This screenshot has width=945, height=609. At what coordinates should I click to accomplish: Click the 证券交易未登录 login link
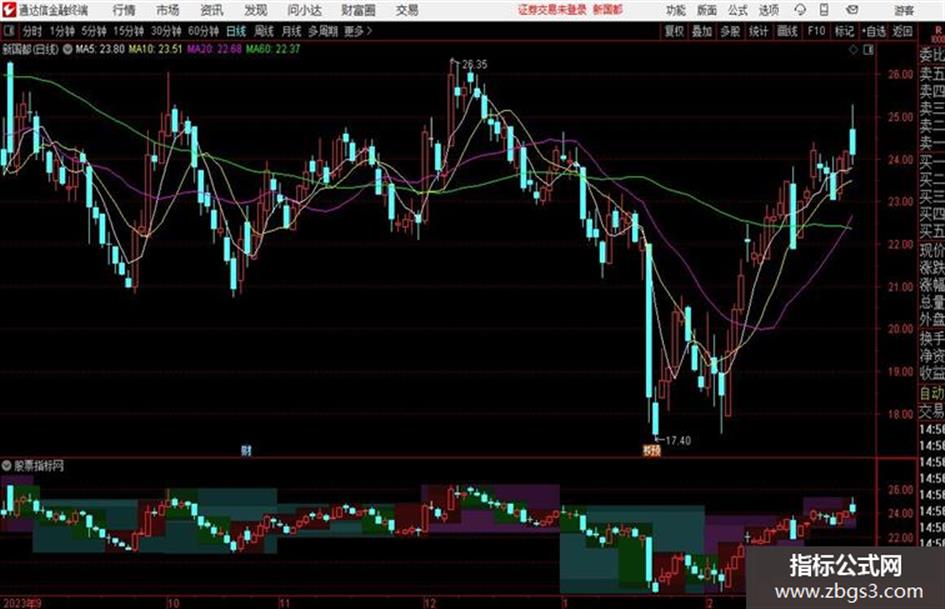tap(552, 10)
